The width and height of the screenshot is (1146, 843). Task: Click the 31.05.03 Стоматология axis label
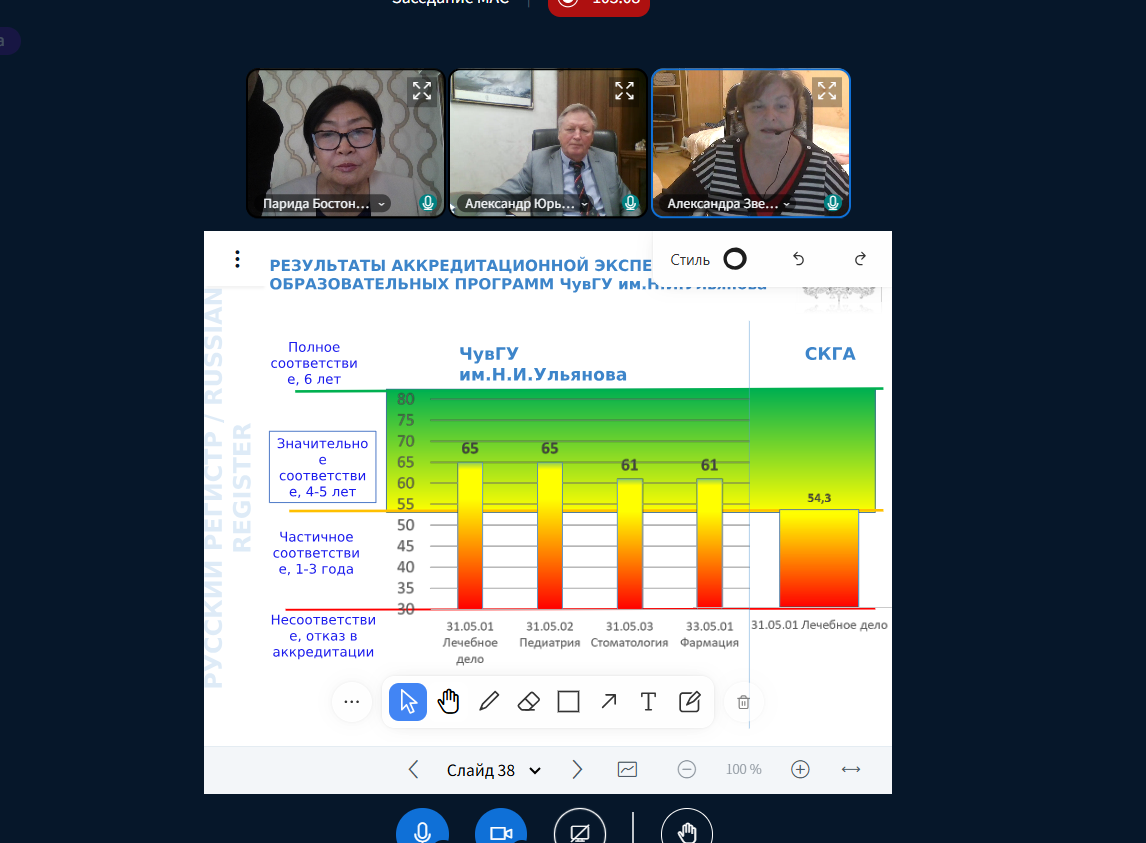click(x=629, y=635)
